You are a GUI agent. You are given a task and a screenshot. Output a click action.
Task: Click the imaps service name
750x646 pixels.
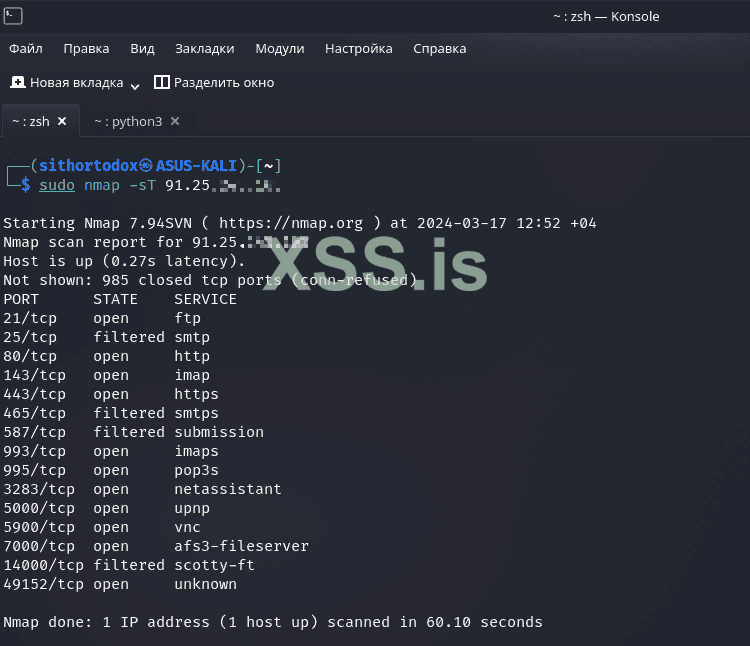(x=196, y=451)
